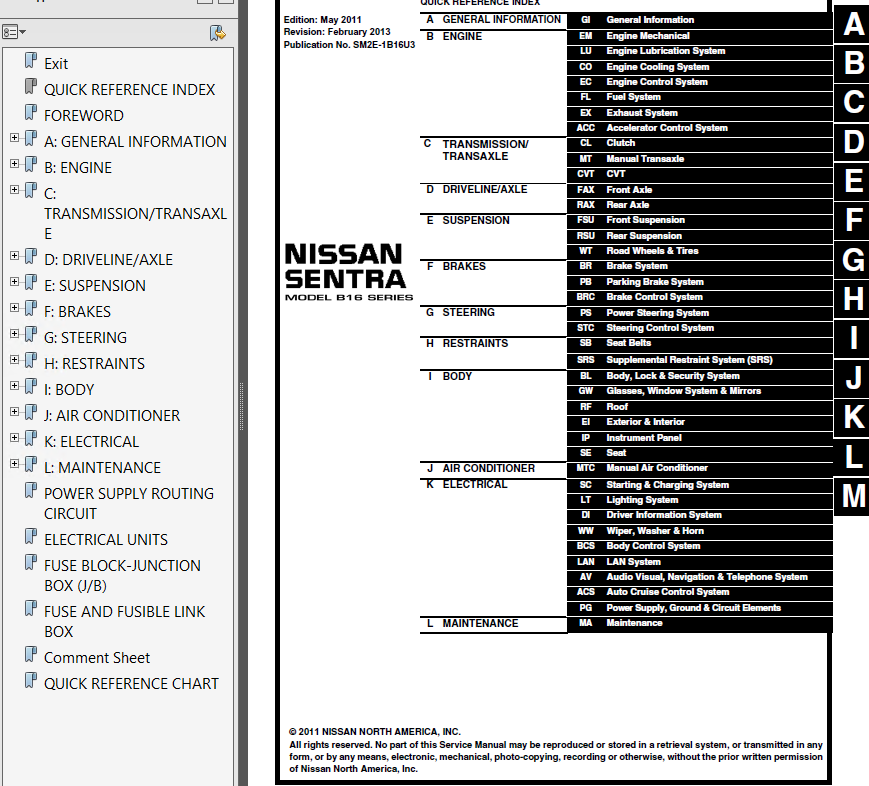Expand the J: AIR CONDITIONER bookmark
Image resolution: width=869 pixels, height=786 pixels.
pos(14,412)
